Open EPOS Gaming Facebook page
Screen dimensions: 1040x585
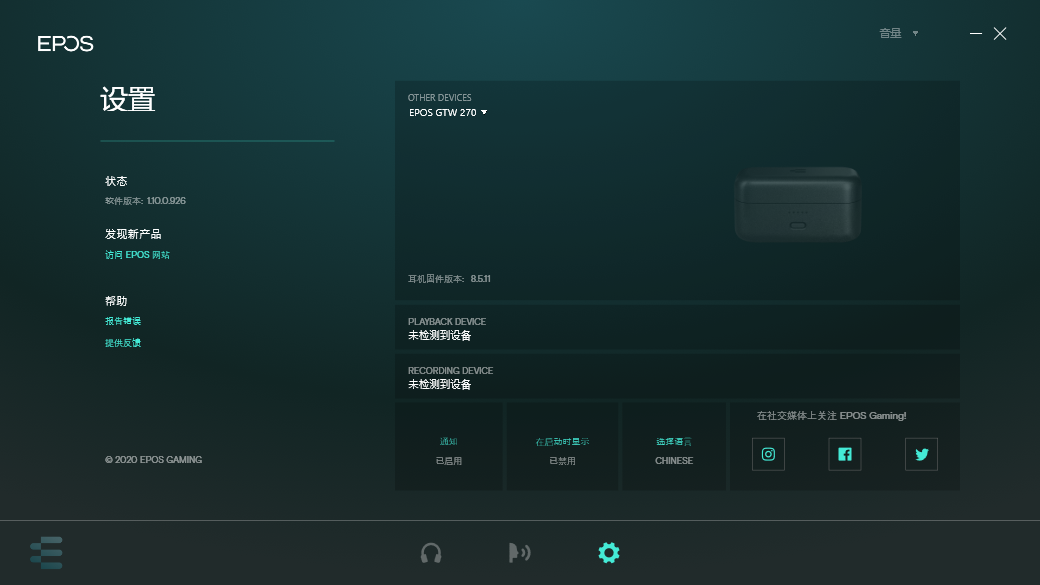click(845, 454)
